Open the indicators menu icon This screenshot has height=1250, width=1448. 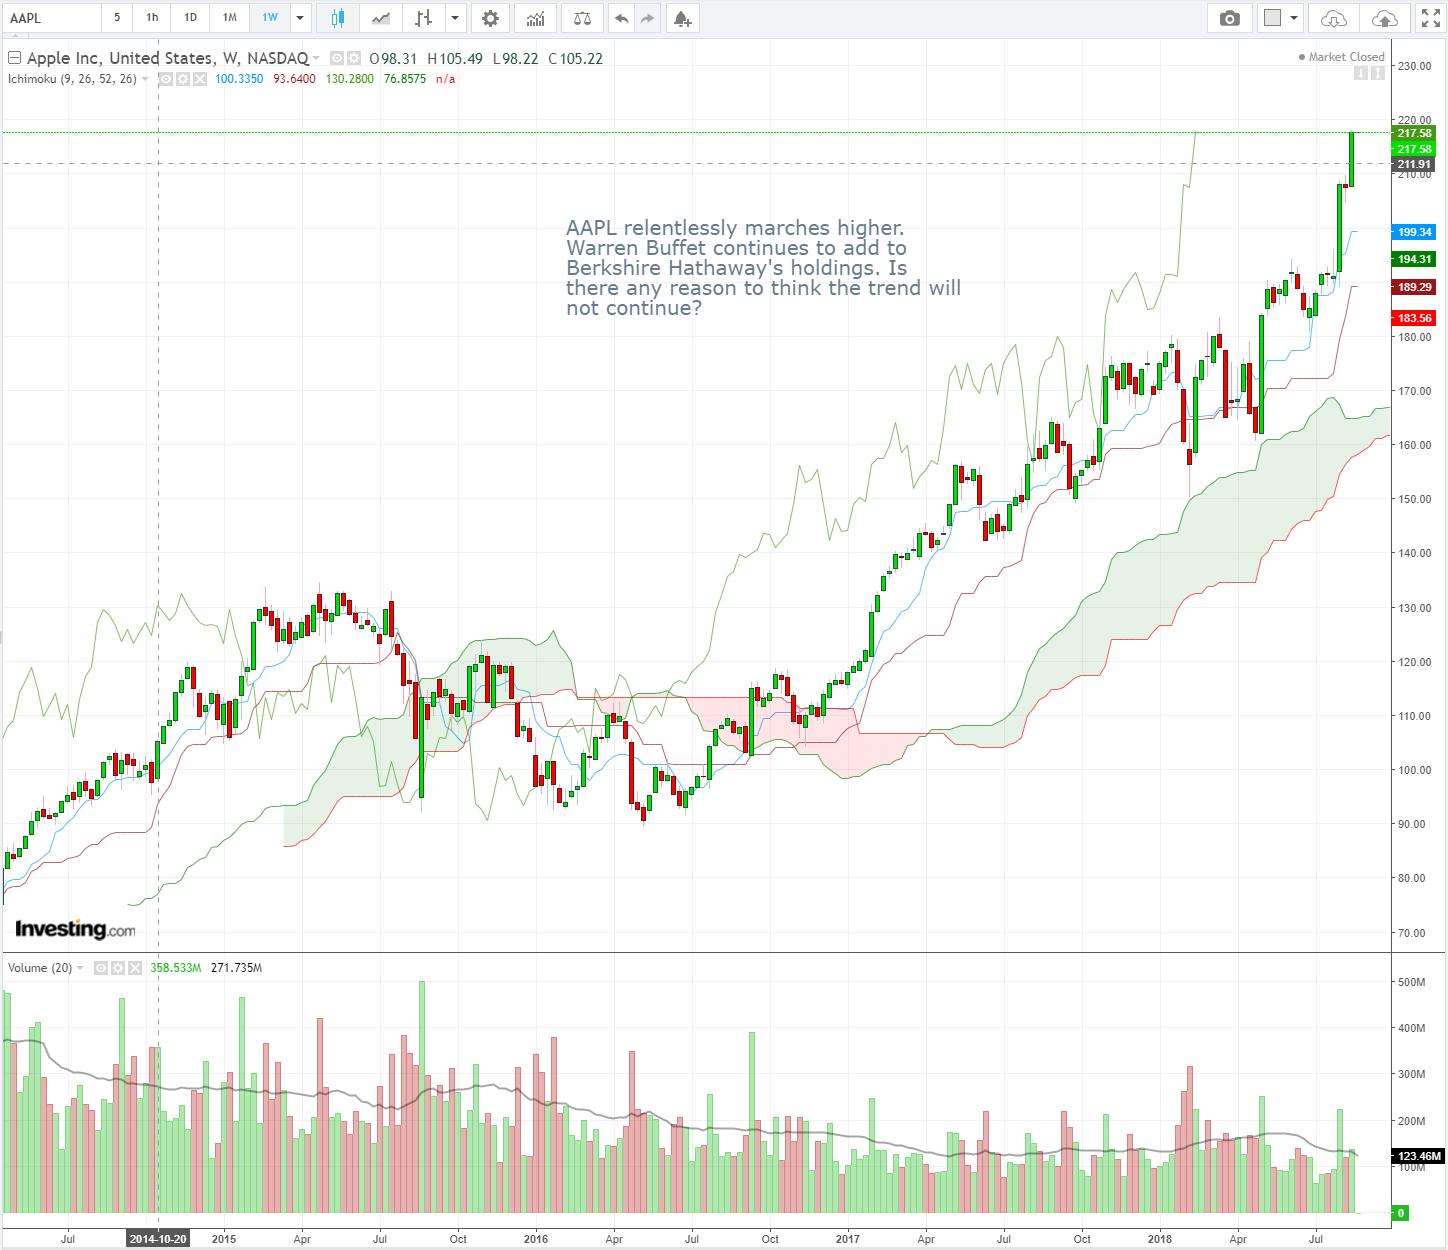tap(536, 18)
